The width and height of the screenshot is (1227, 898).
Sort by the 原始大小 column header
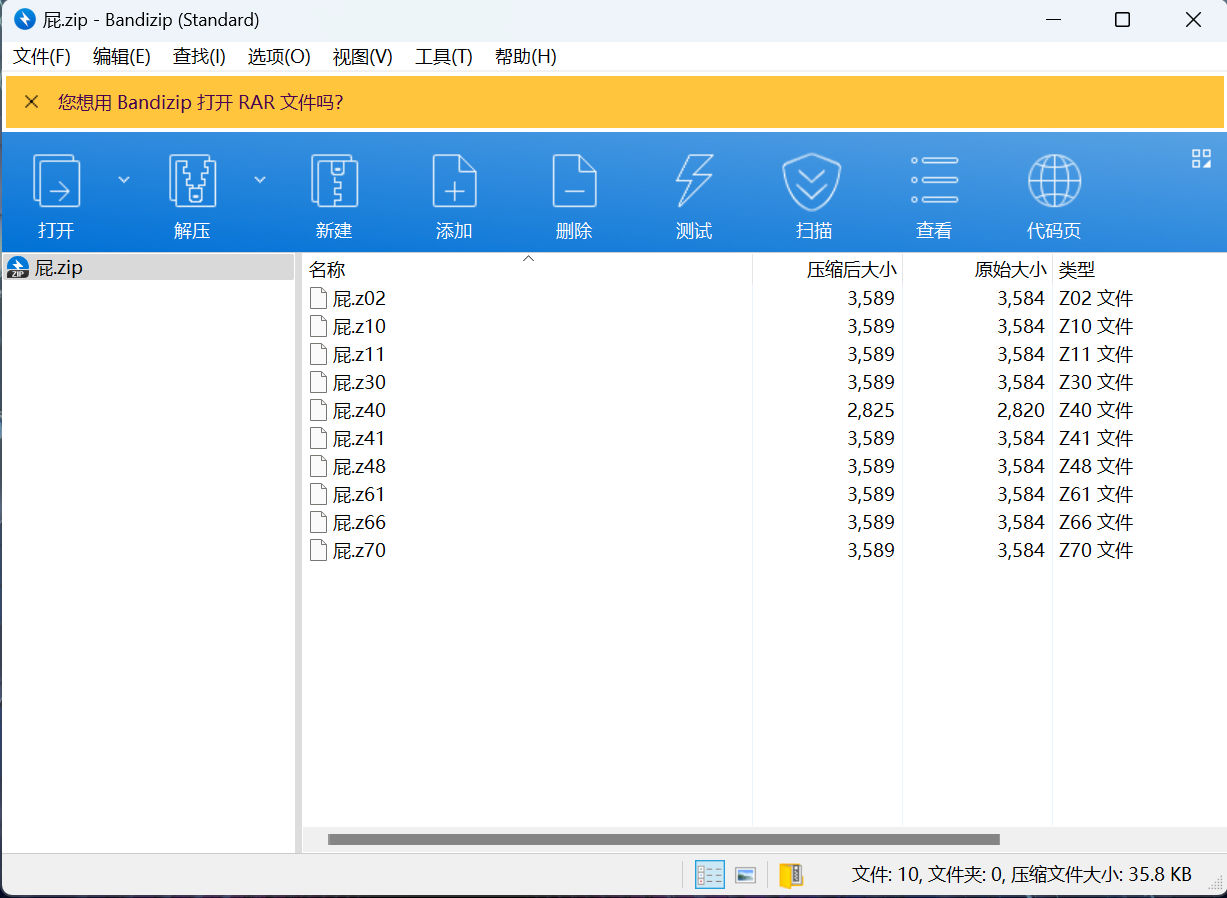click(1010, 270)
